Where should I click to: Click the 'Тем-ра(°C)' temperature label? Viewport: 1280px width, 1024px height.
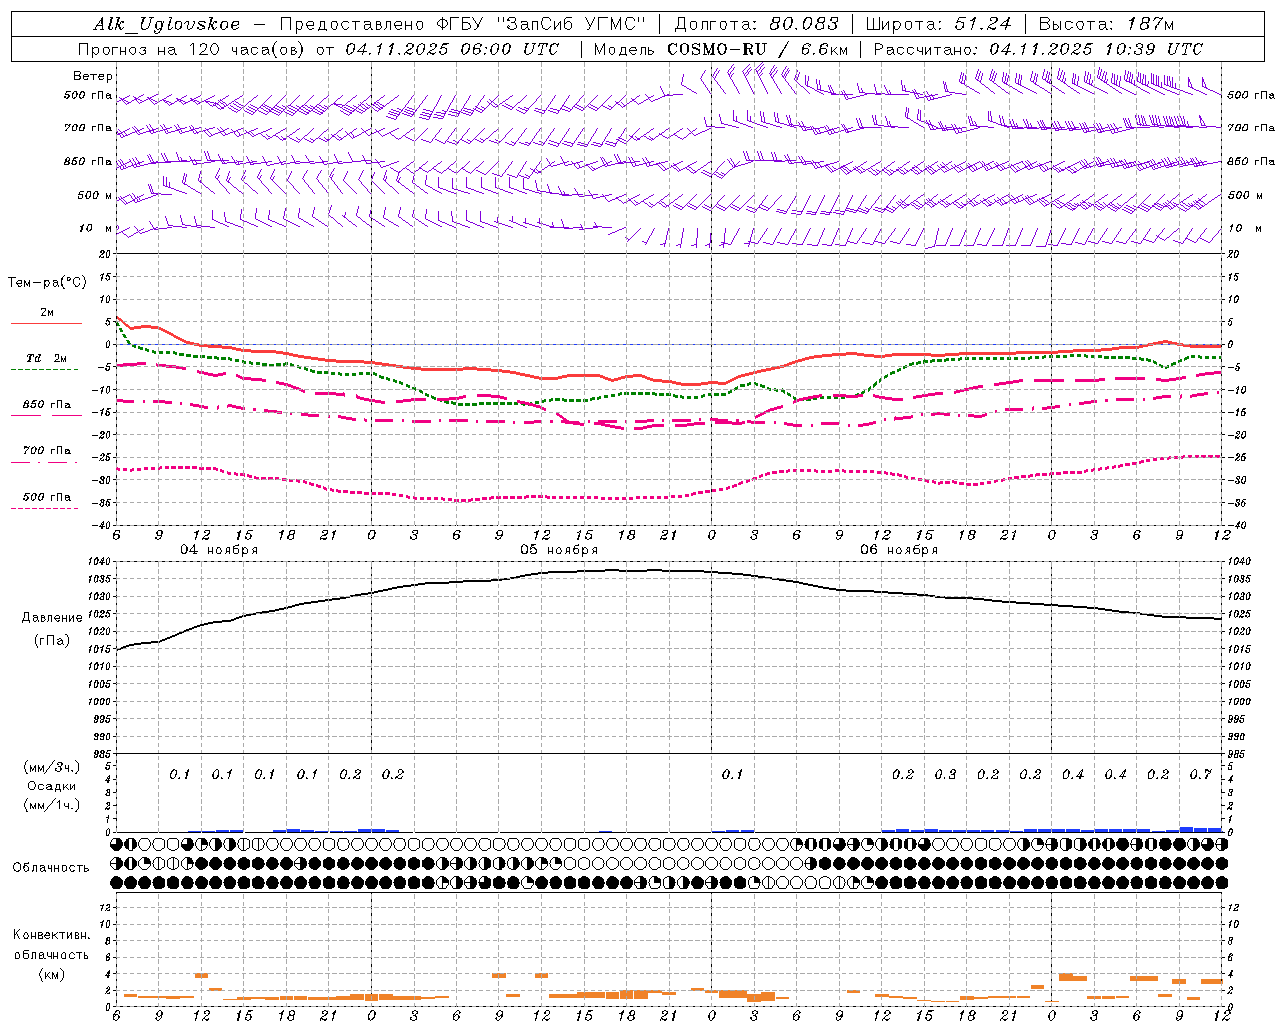[47, 283]
